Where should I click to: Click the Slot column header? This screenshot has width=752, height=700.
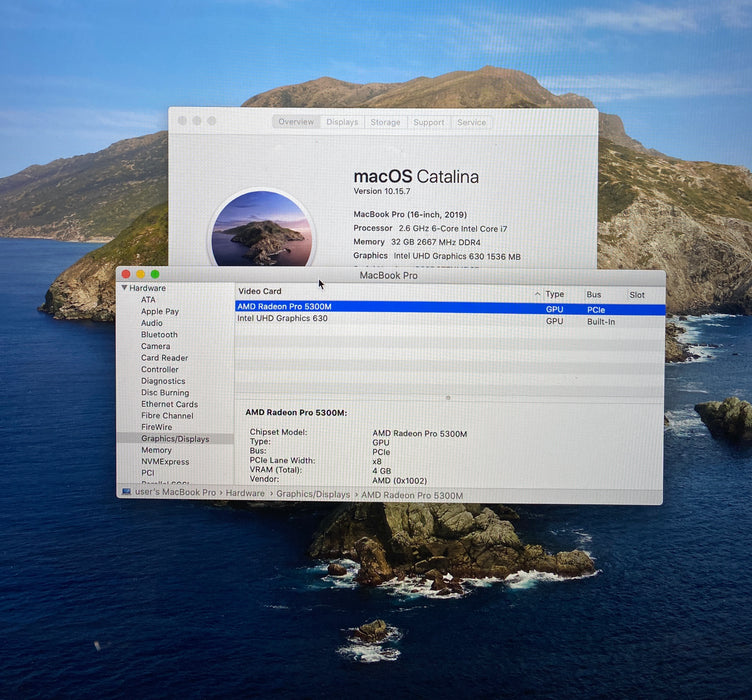click(637, 295)
